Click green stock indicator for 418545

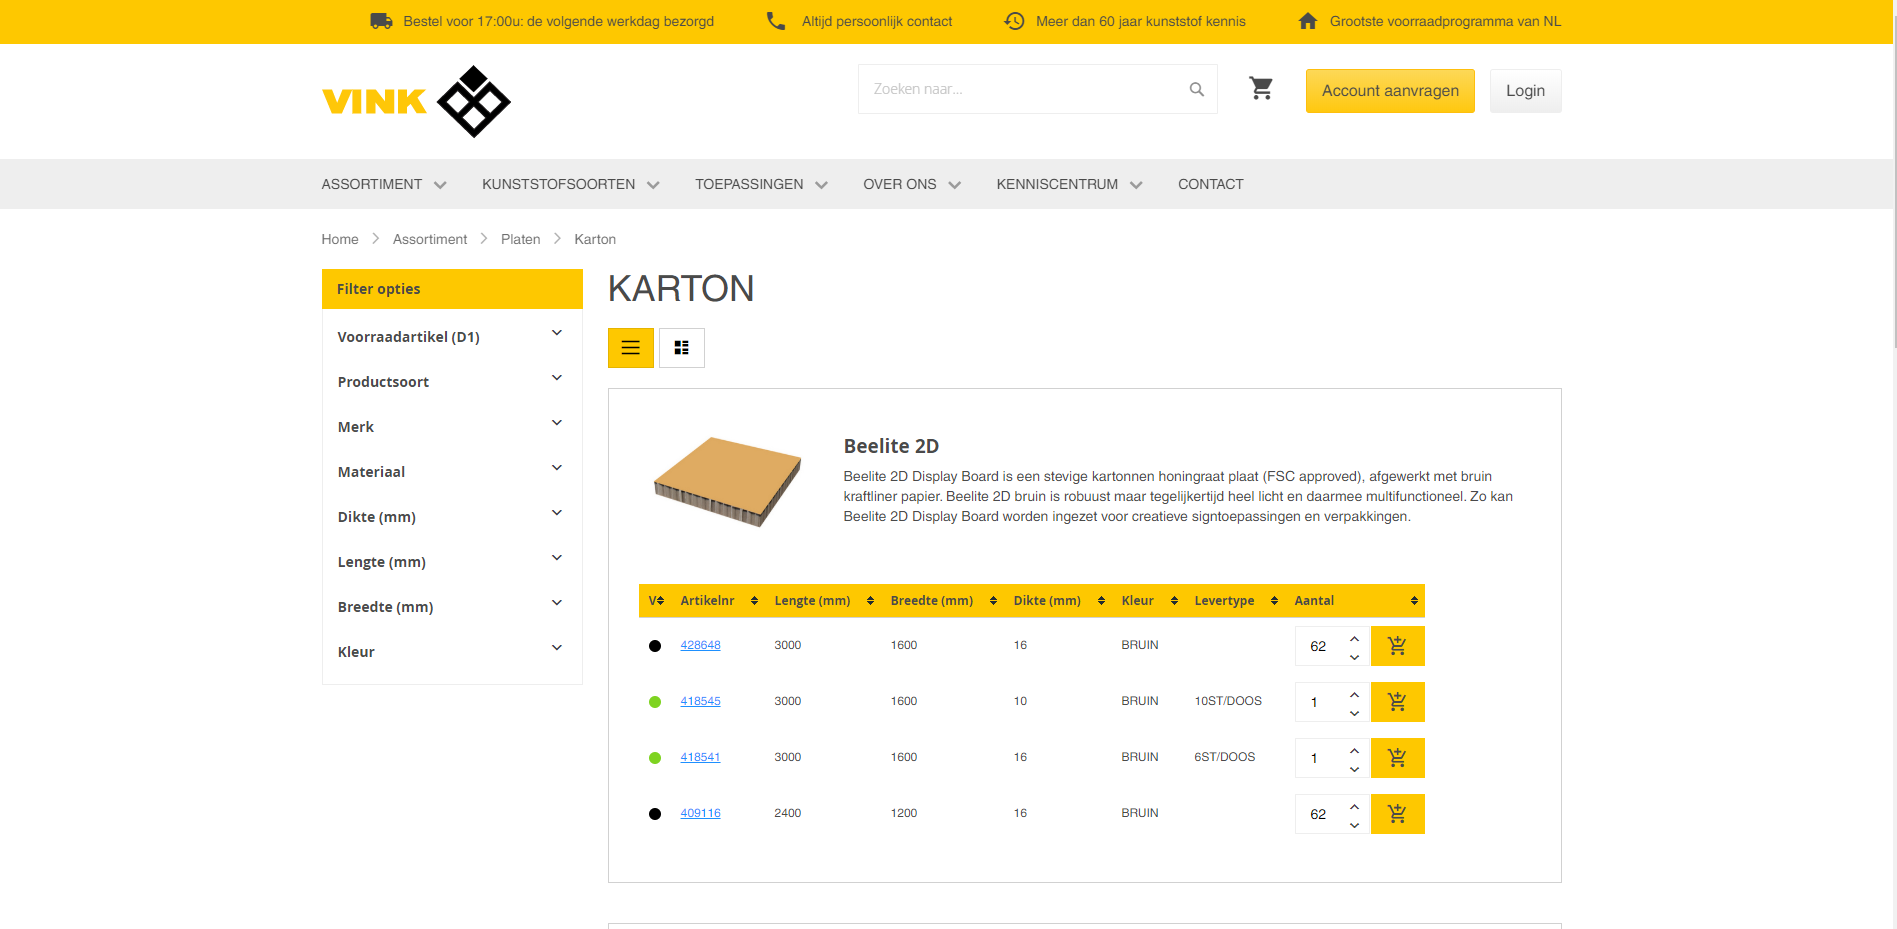point(655,702)
